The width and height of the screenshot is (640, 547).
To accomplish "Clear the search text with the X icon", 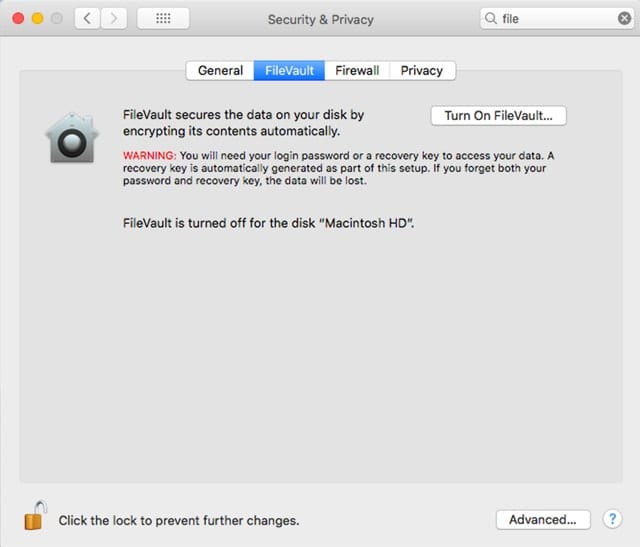I will coord(625,18).
